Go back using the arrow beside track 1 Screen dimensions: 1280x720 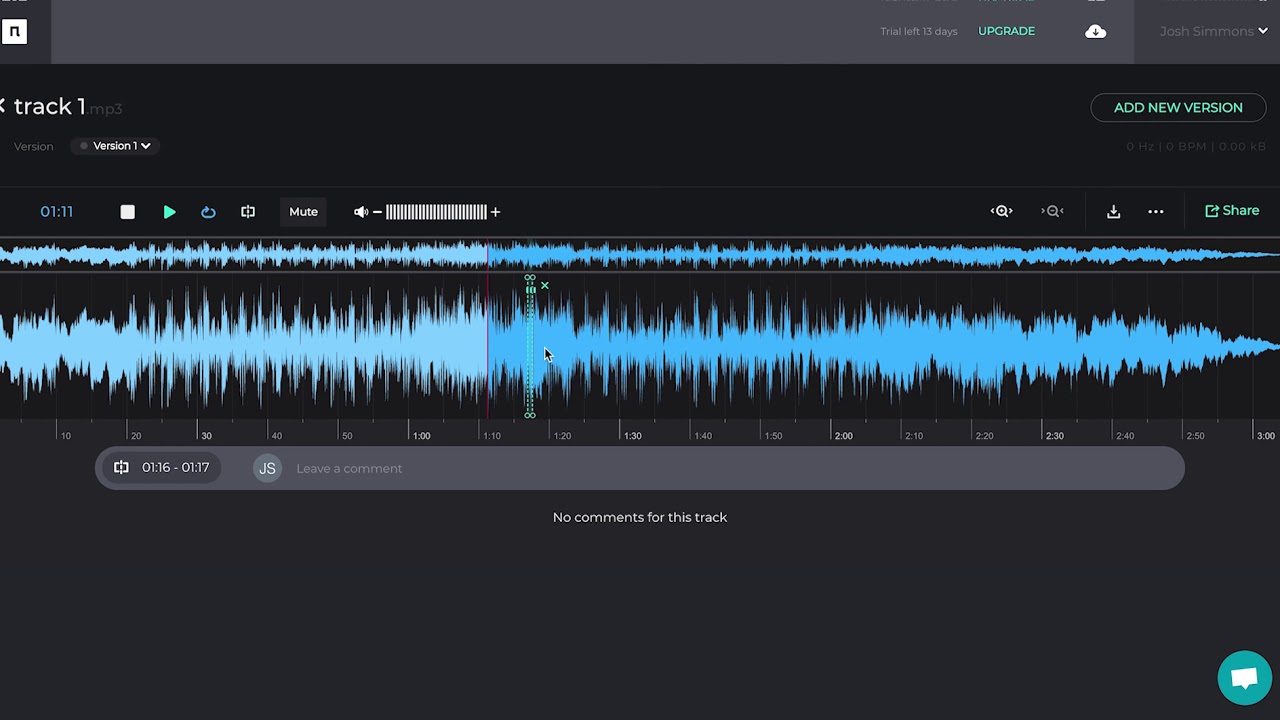point(3,106)
